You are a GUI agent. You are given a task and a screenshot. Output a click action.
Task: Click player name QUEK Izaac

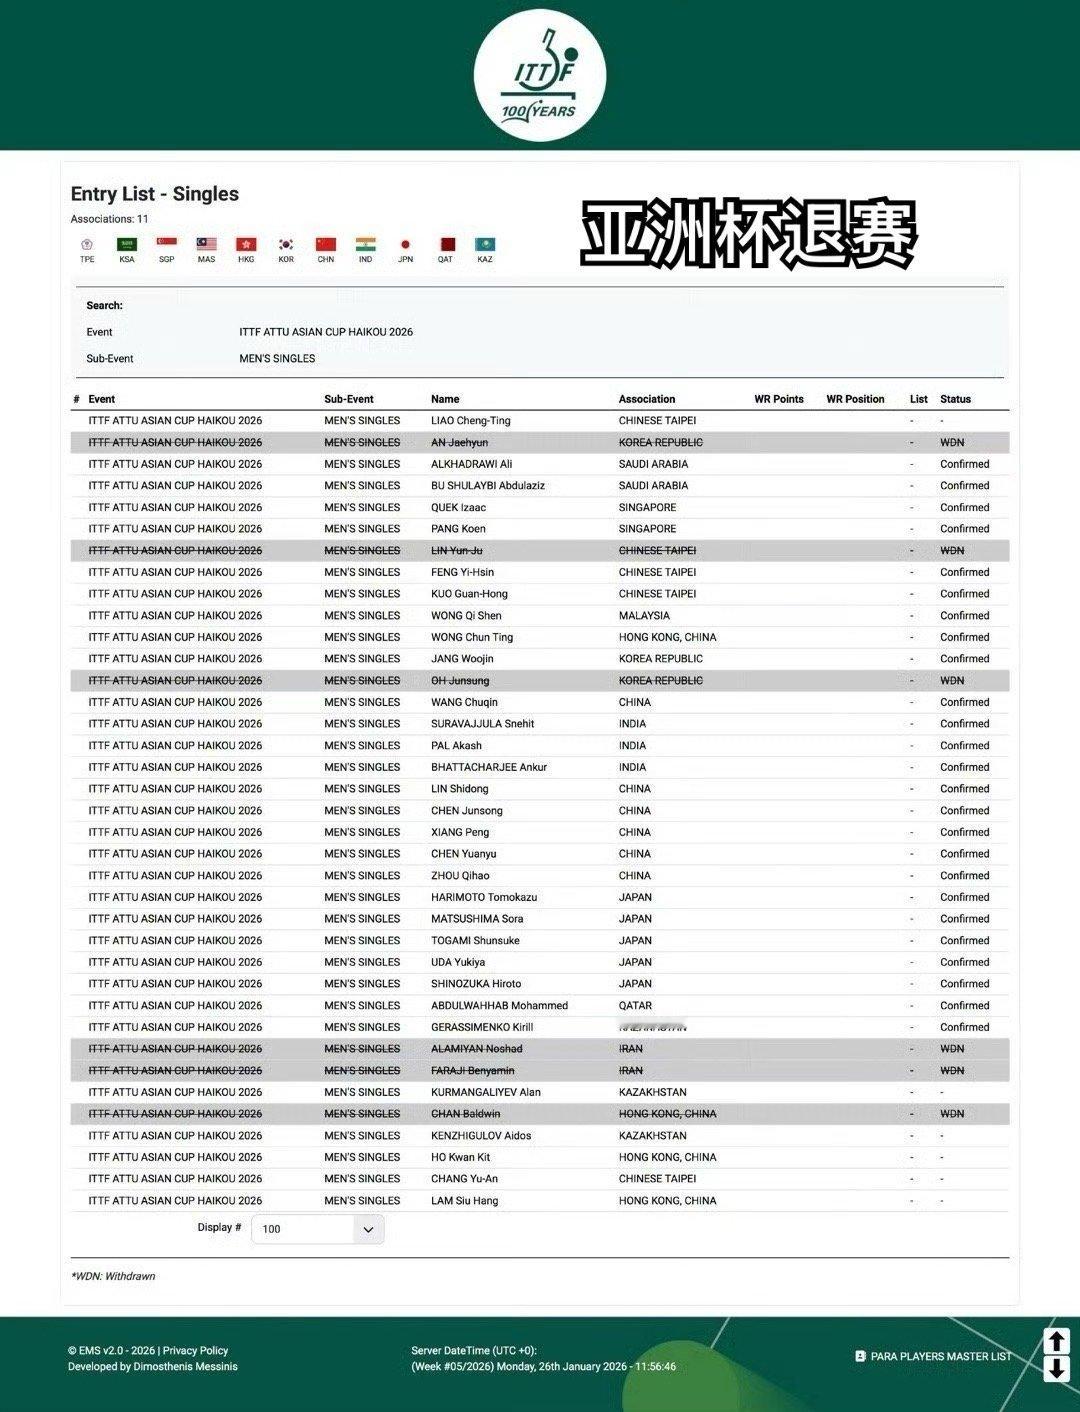[459, 507]
